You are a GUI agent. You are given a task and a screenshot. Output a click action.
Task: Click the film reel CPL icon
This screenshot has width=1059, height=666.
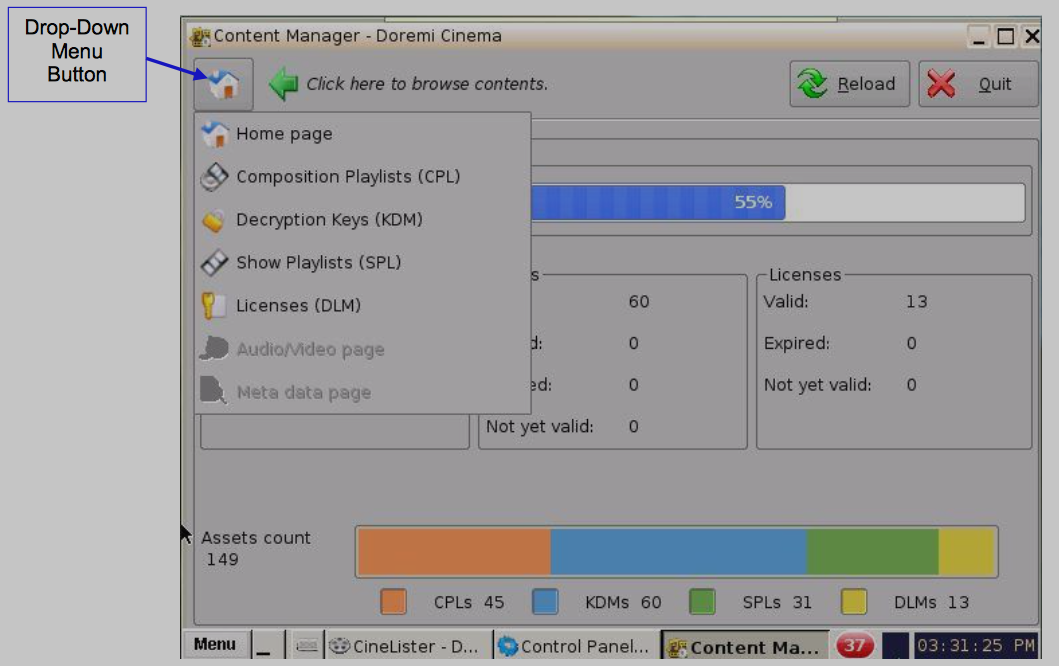[x=214, y=177]
